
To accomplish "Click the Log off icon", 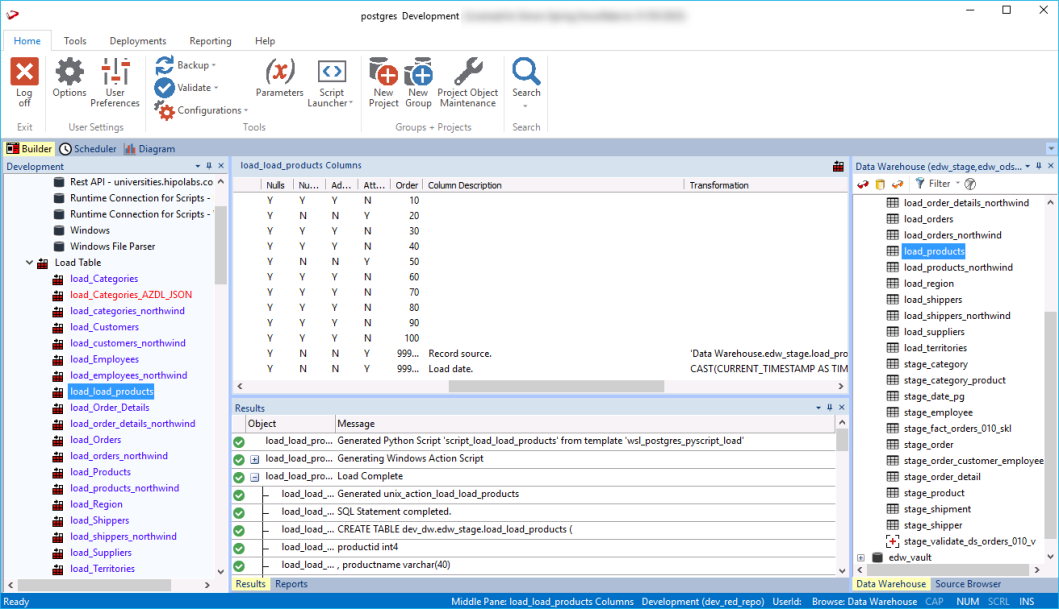I will click(x=24, y=73).
